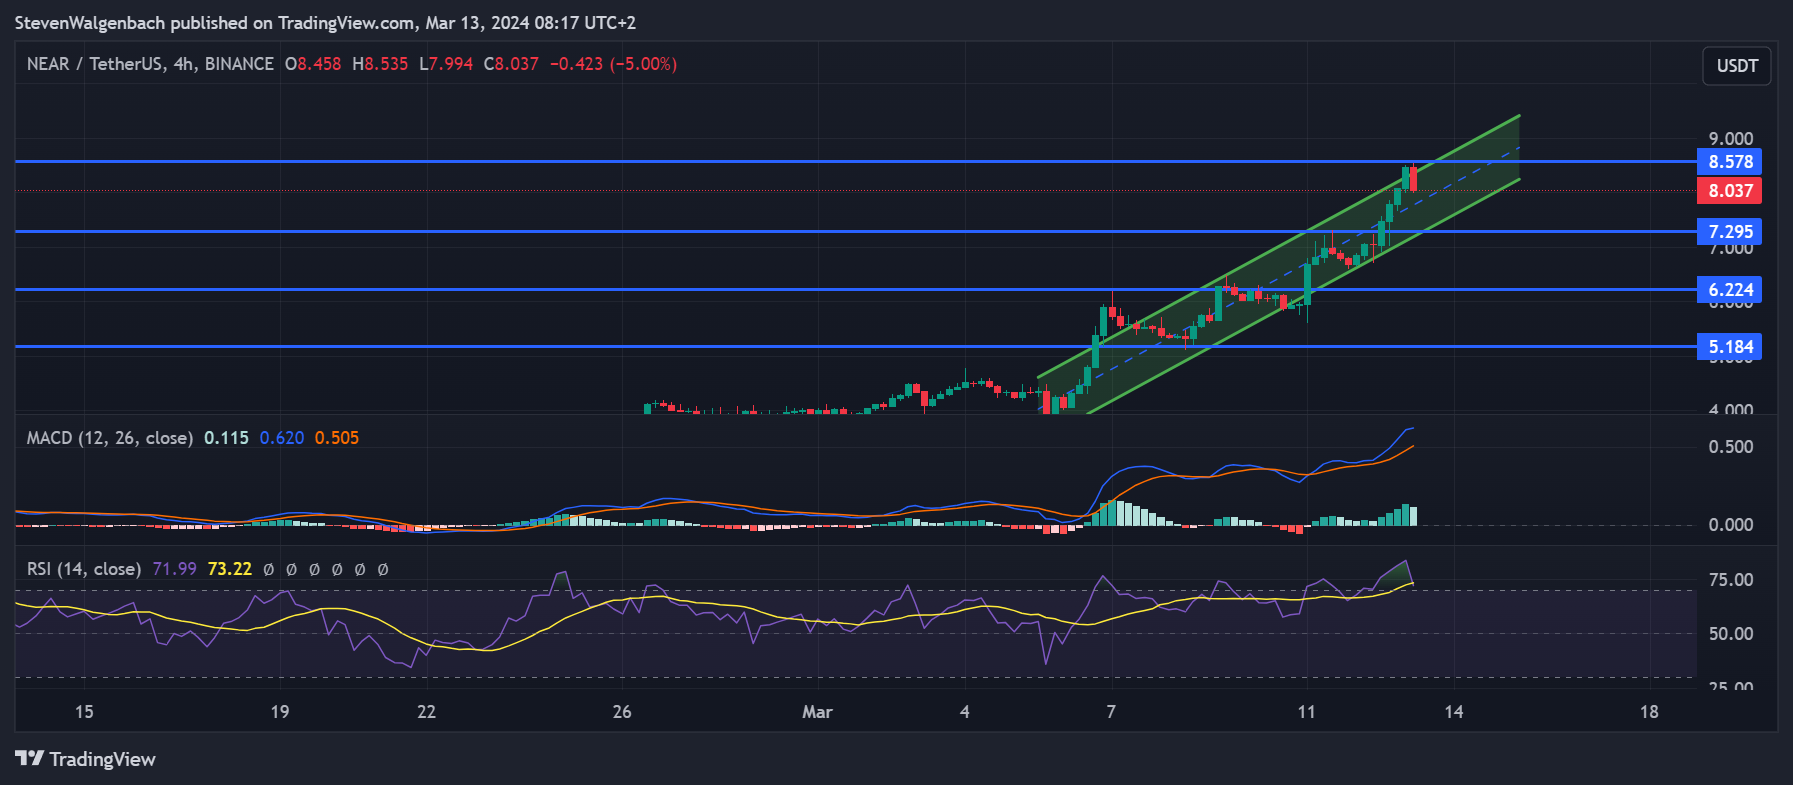This screenshot has height=785, width=1793.
Task: Click the 50.00 RSI axis label
Action: coord(1730,634)
